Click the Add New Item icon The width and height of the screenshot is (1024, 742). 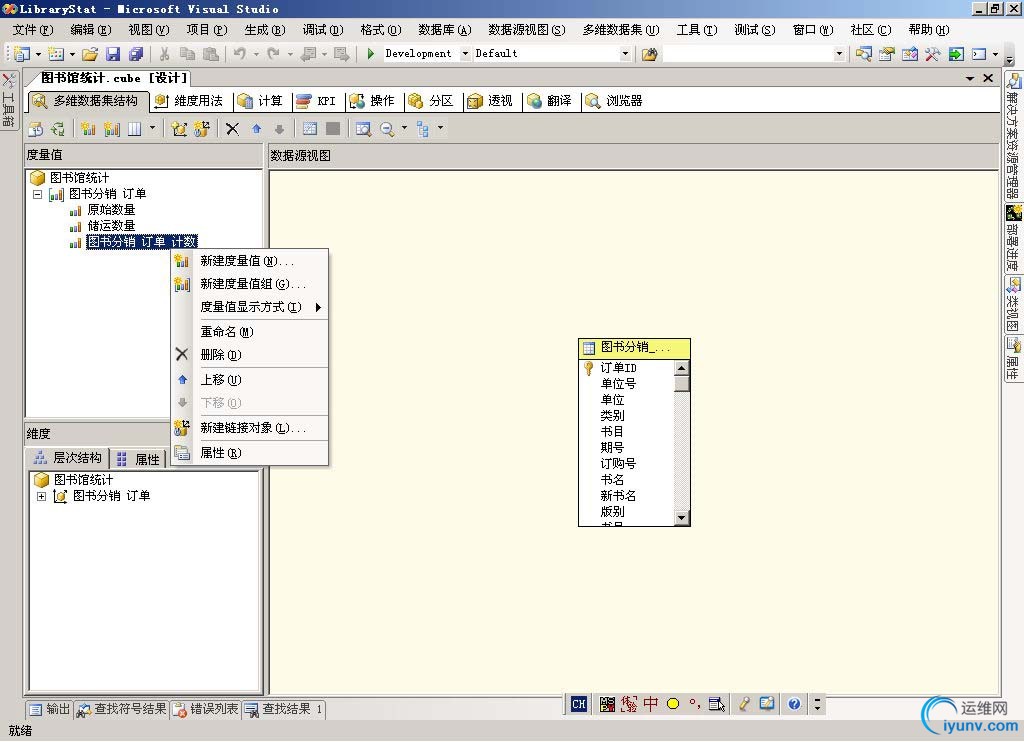tap(56, 54)
